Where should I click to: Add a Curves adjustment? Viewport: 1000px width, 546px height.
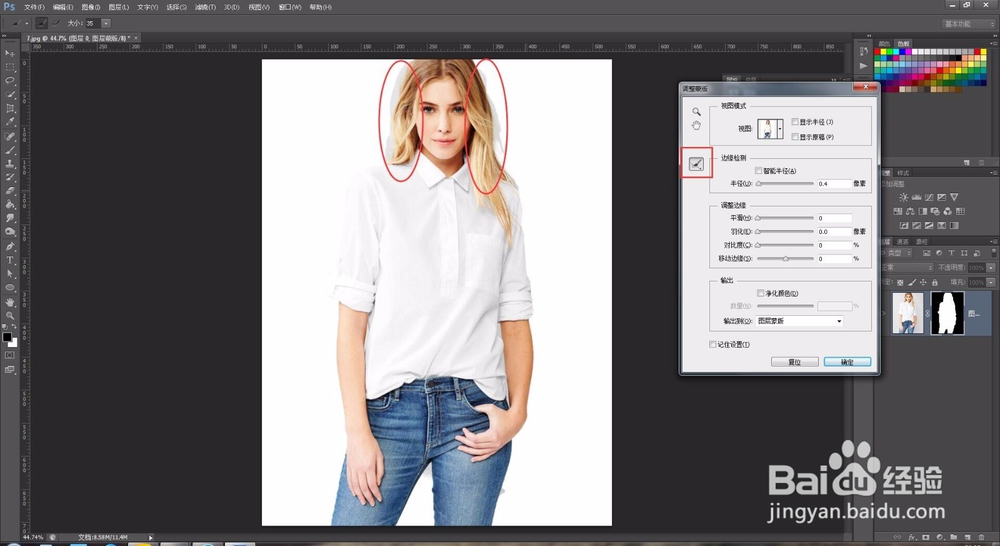click(929, 197)
